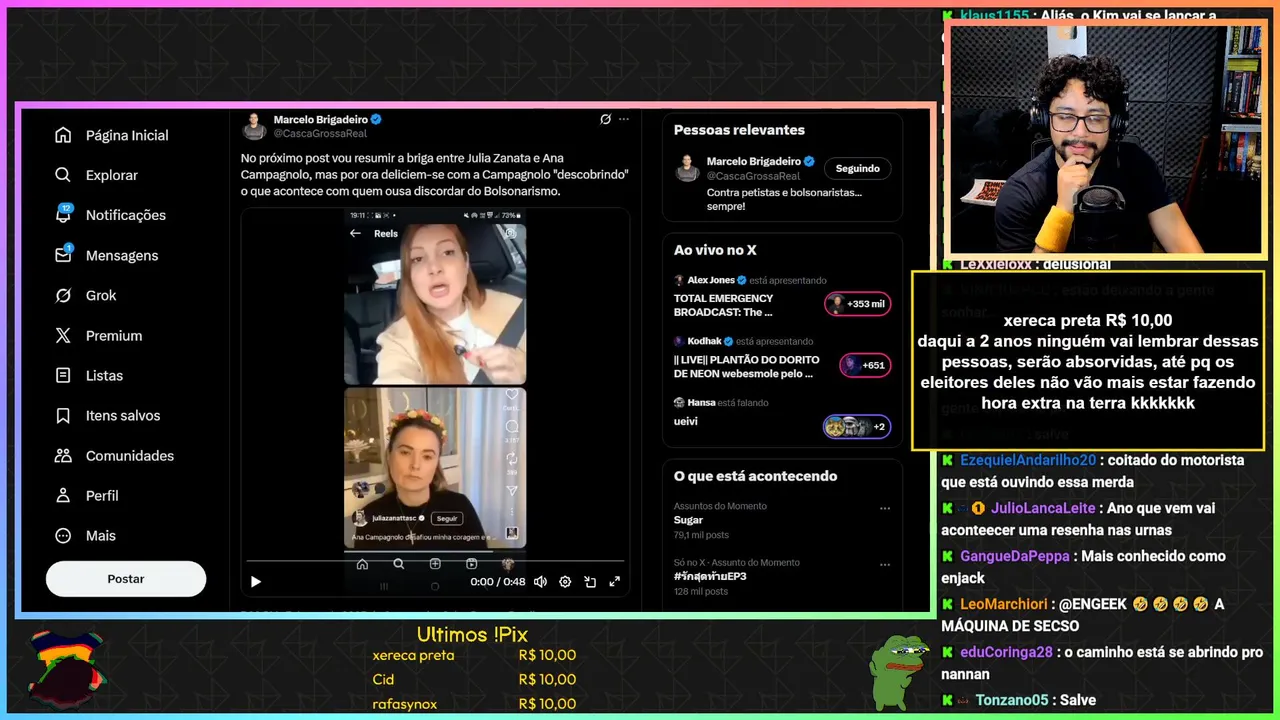Viewport: 1280px width, 720px height.
Task: Open Grok icon in sidebar
Action: (63, 295)
